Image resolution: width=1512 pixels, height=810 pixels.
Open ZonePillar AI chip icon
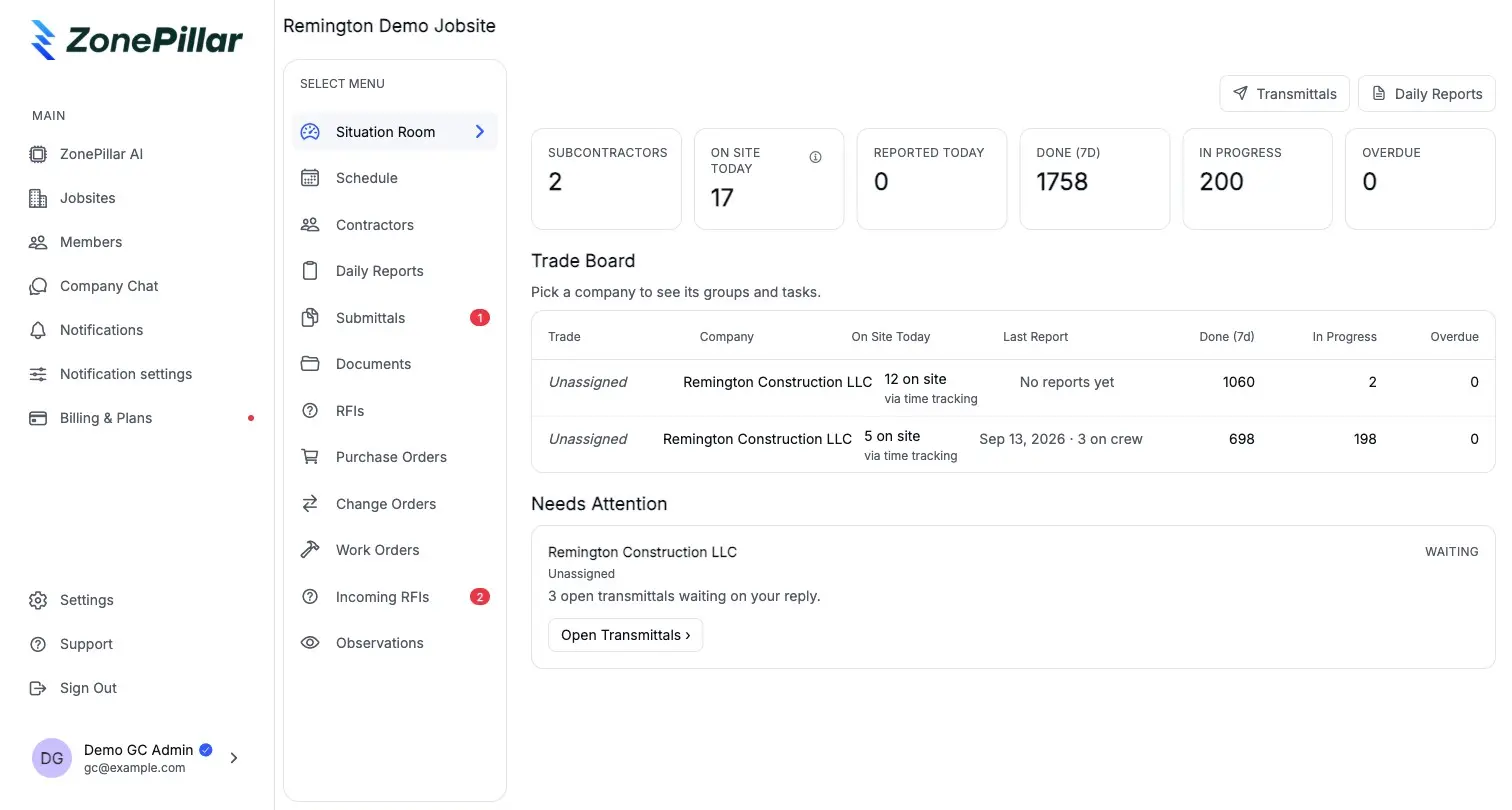click(x=38, y=154)
